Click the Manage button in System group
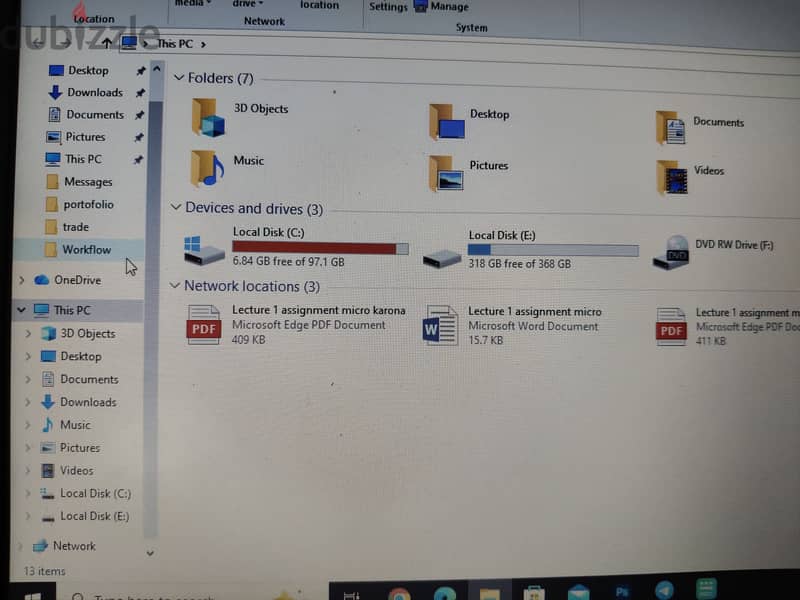 pos(442,7)
